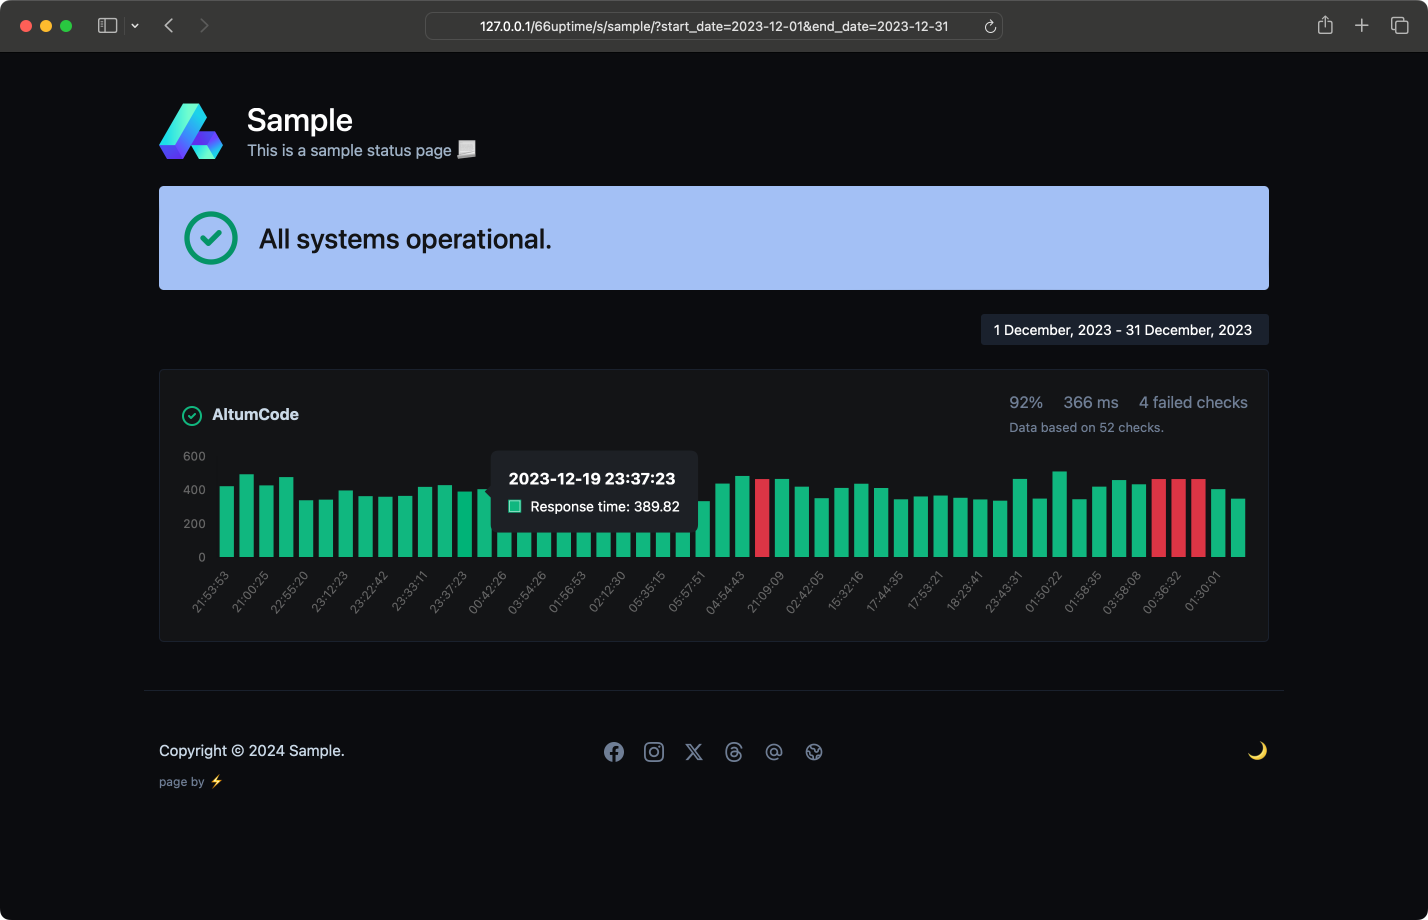The width and height of the screenshot is (1428, 920).
Task: Click the 'page by' footer link
Action: coord(191,781)
